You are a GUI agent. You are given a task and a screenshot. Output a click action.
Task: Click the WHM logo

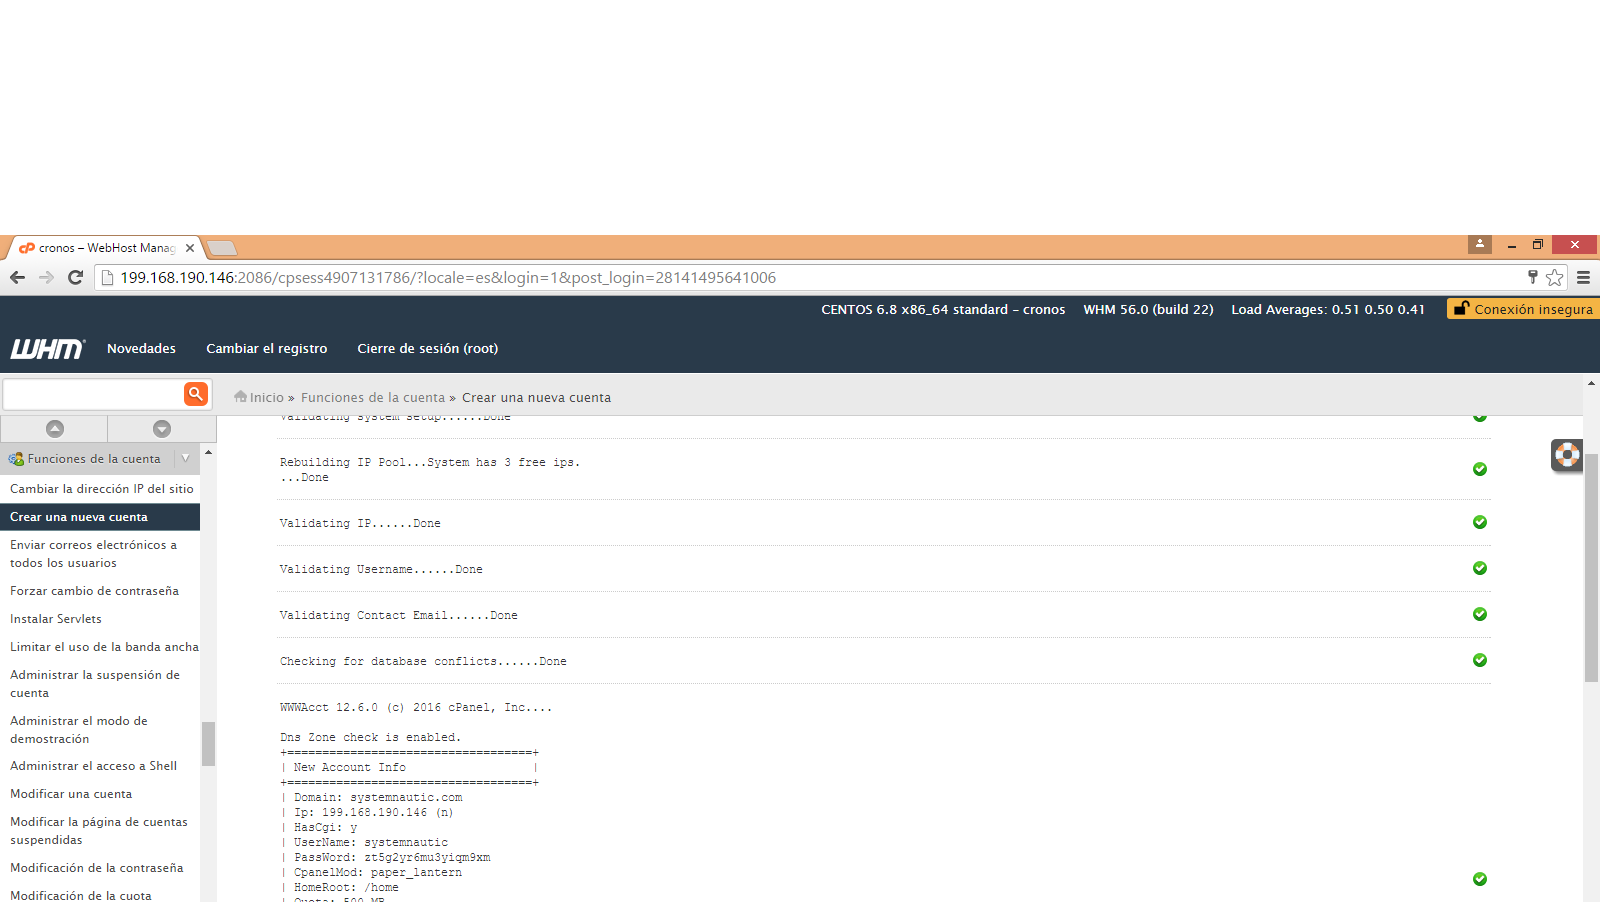coord(47,349)
